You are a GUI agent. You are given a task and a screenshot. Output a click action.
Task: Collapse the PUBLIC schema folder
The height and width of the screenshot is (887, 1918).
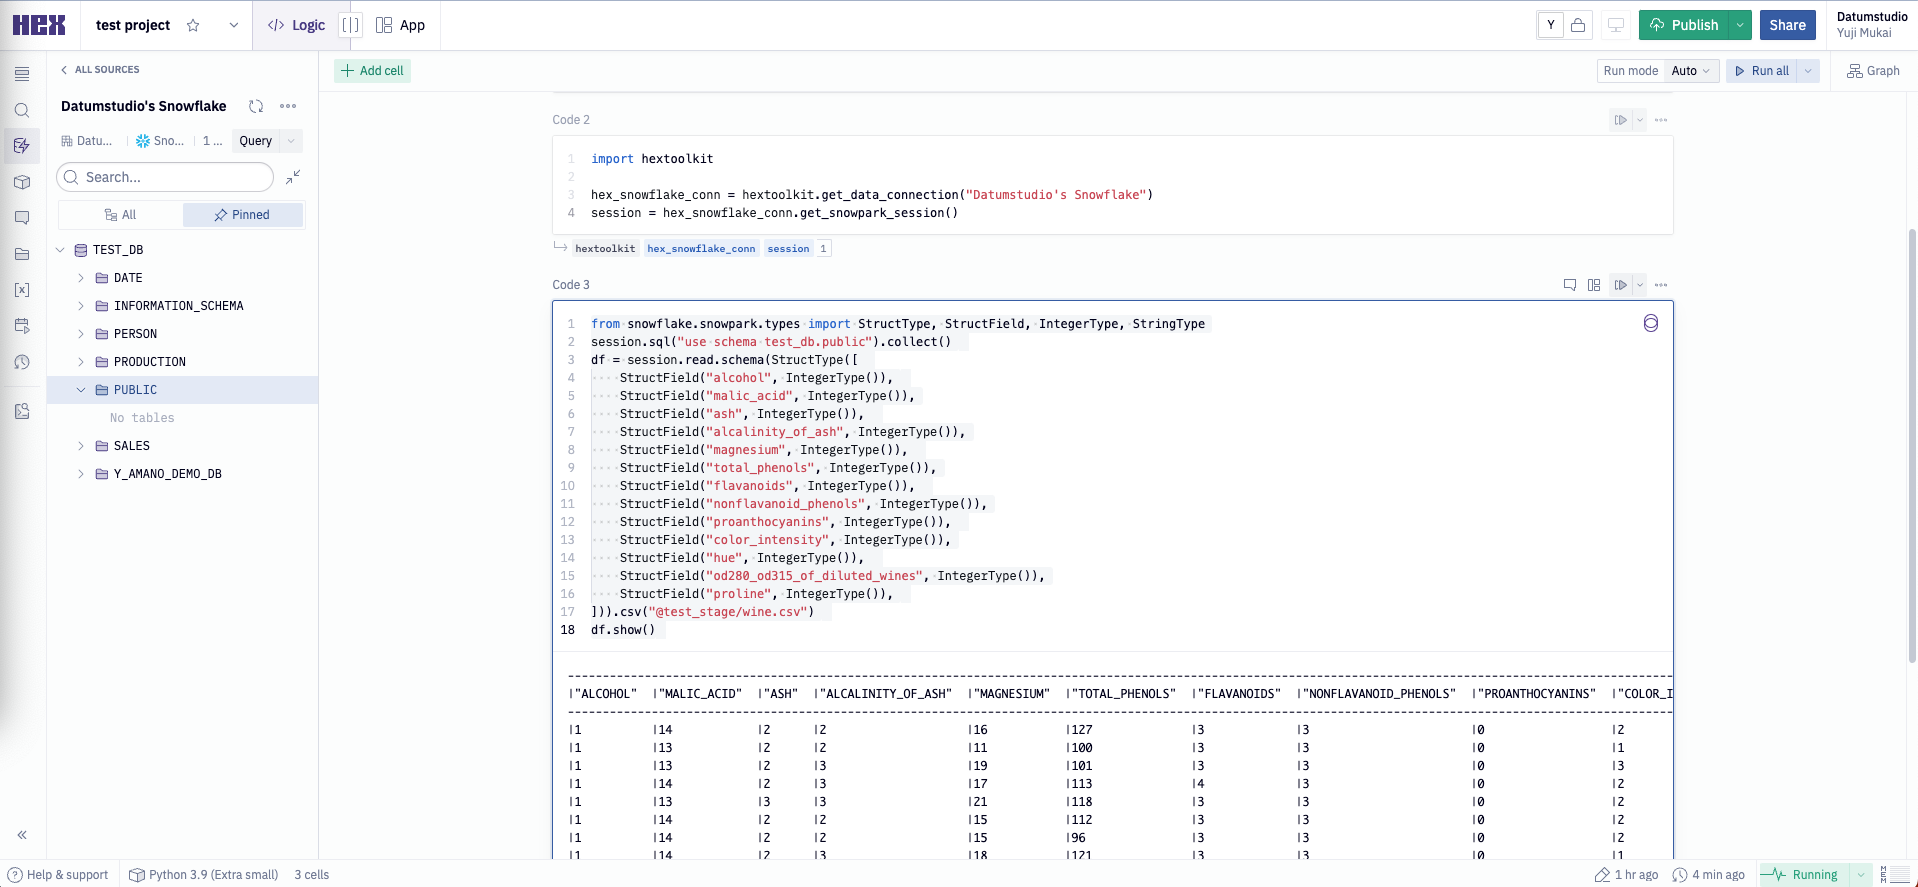point(81,390)
